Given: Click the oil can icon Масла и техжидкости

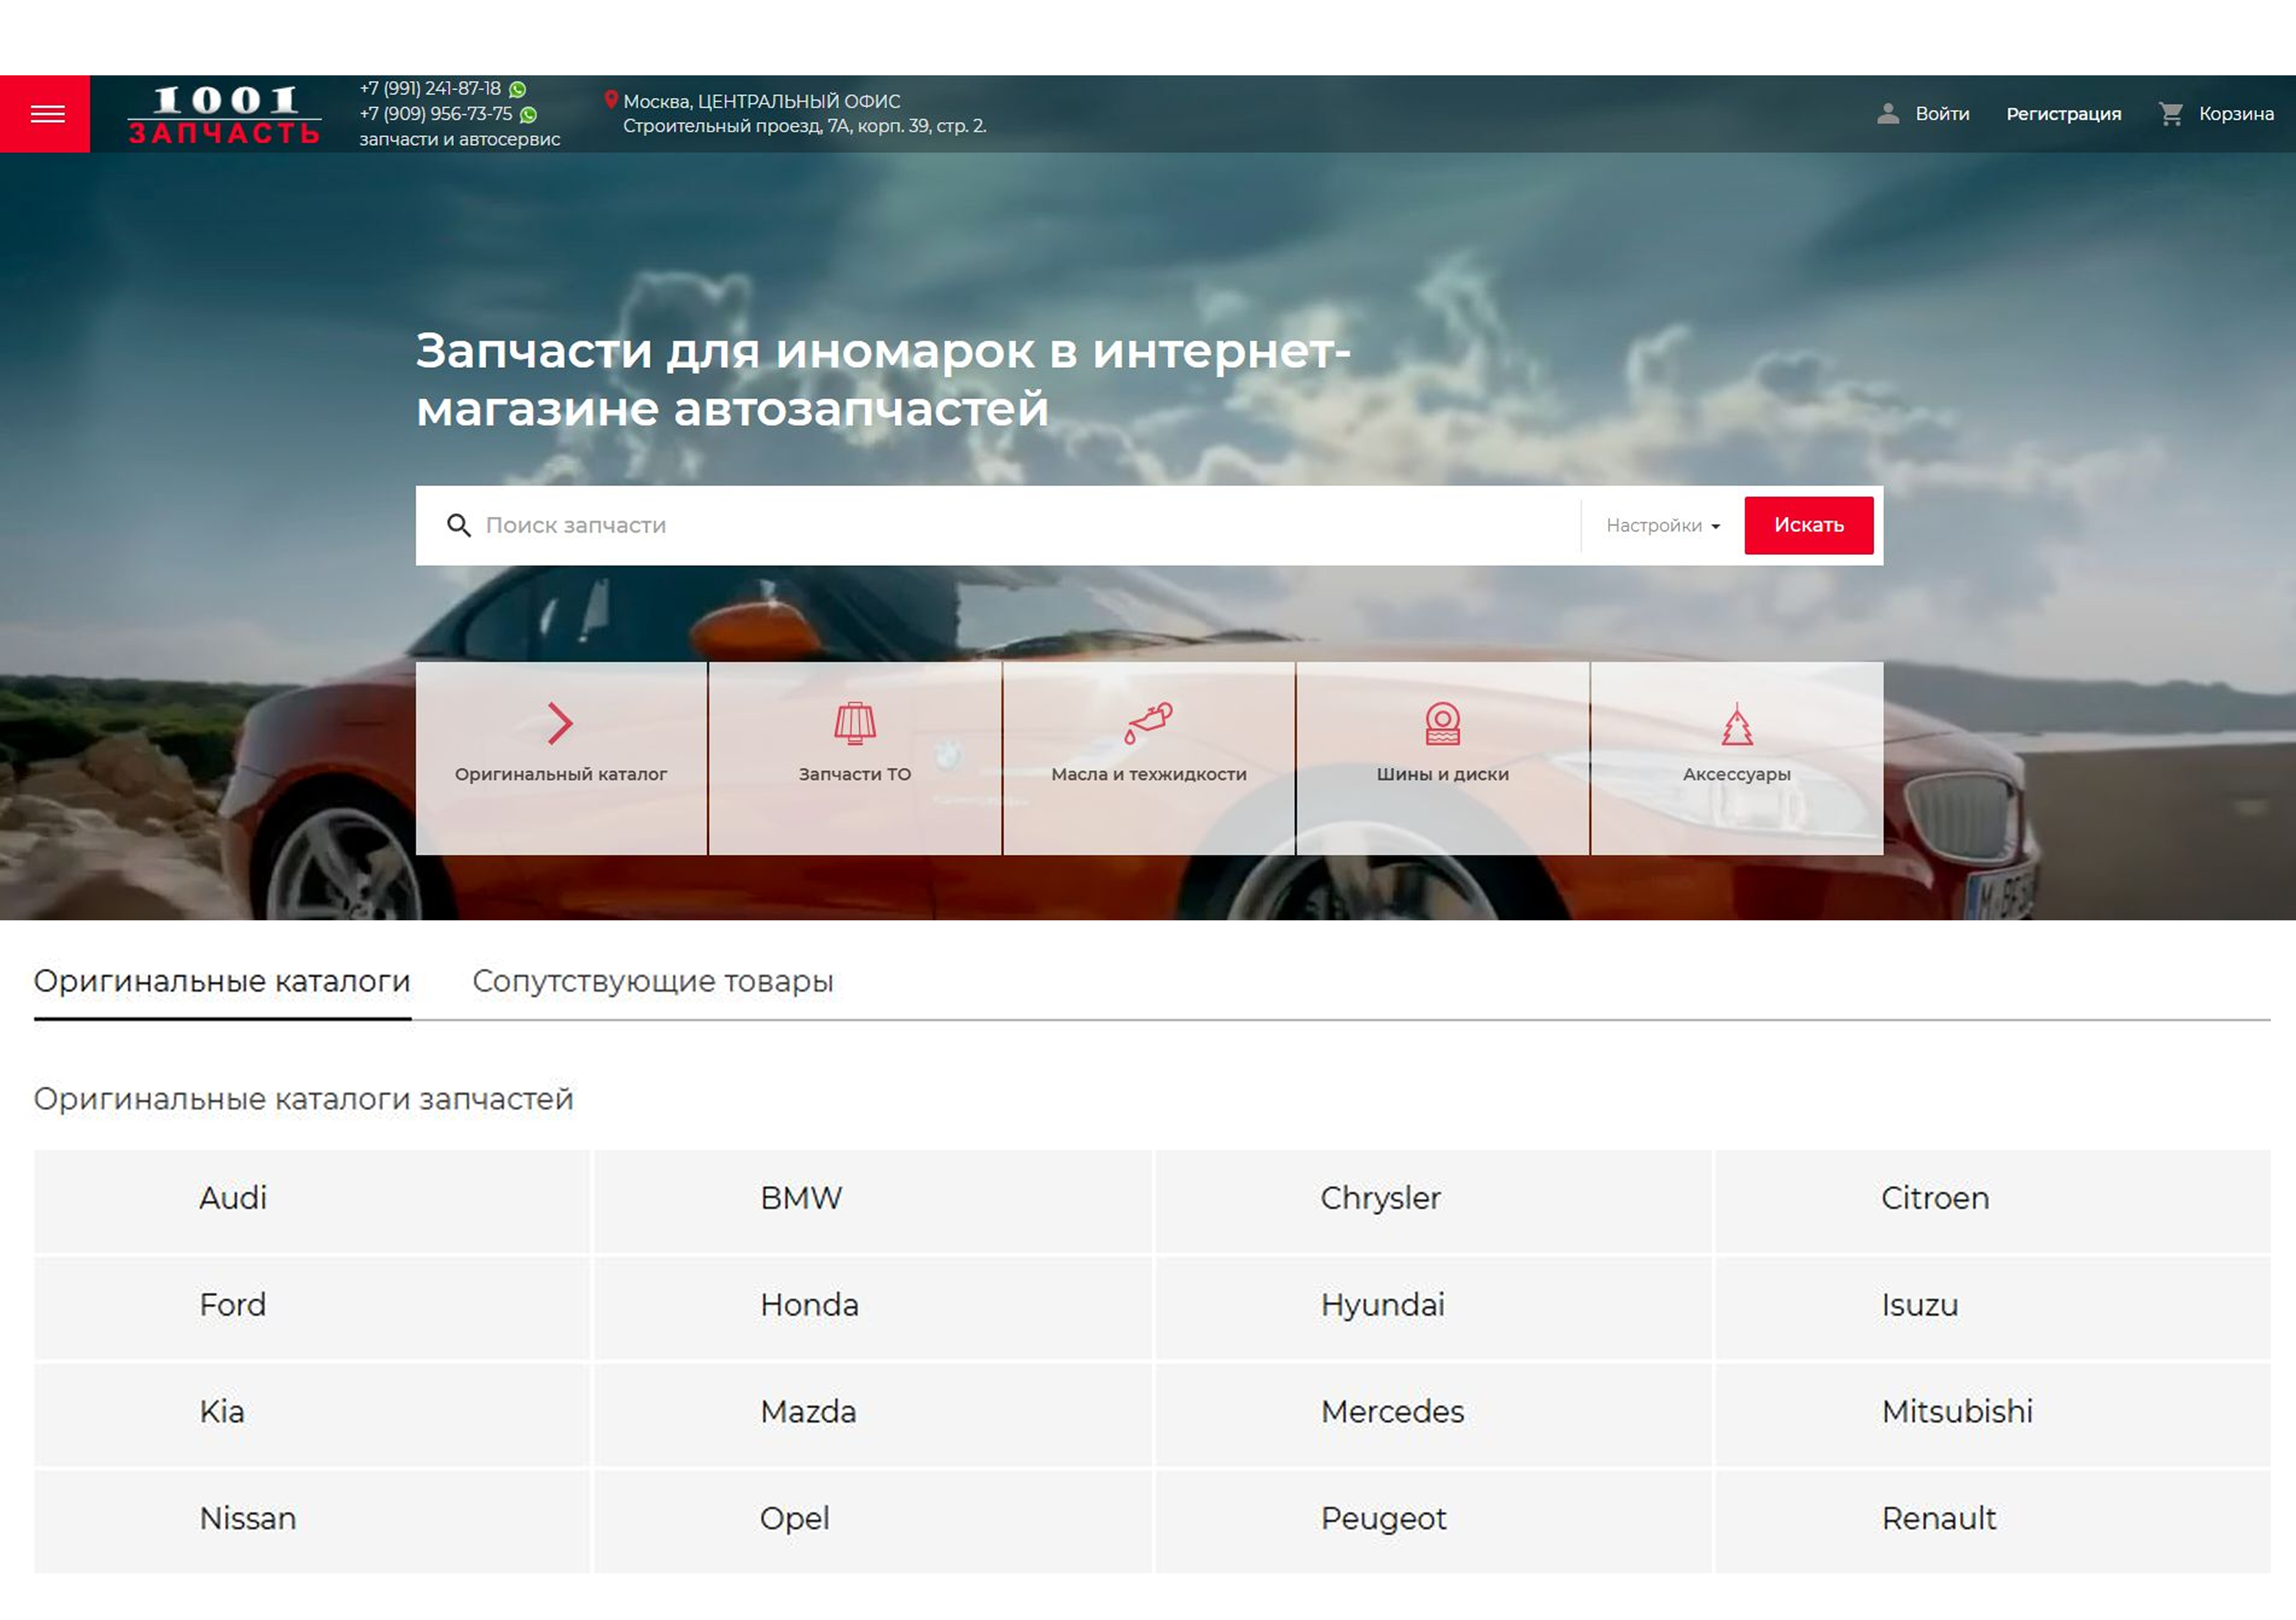Looking at the screenshot, I should coord(1148,723).
